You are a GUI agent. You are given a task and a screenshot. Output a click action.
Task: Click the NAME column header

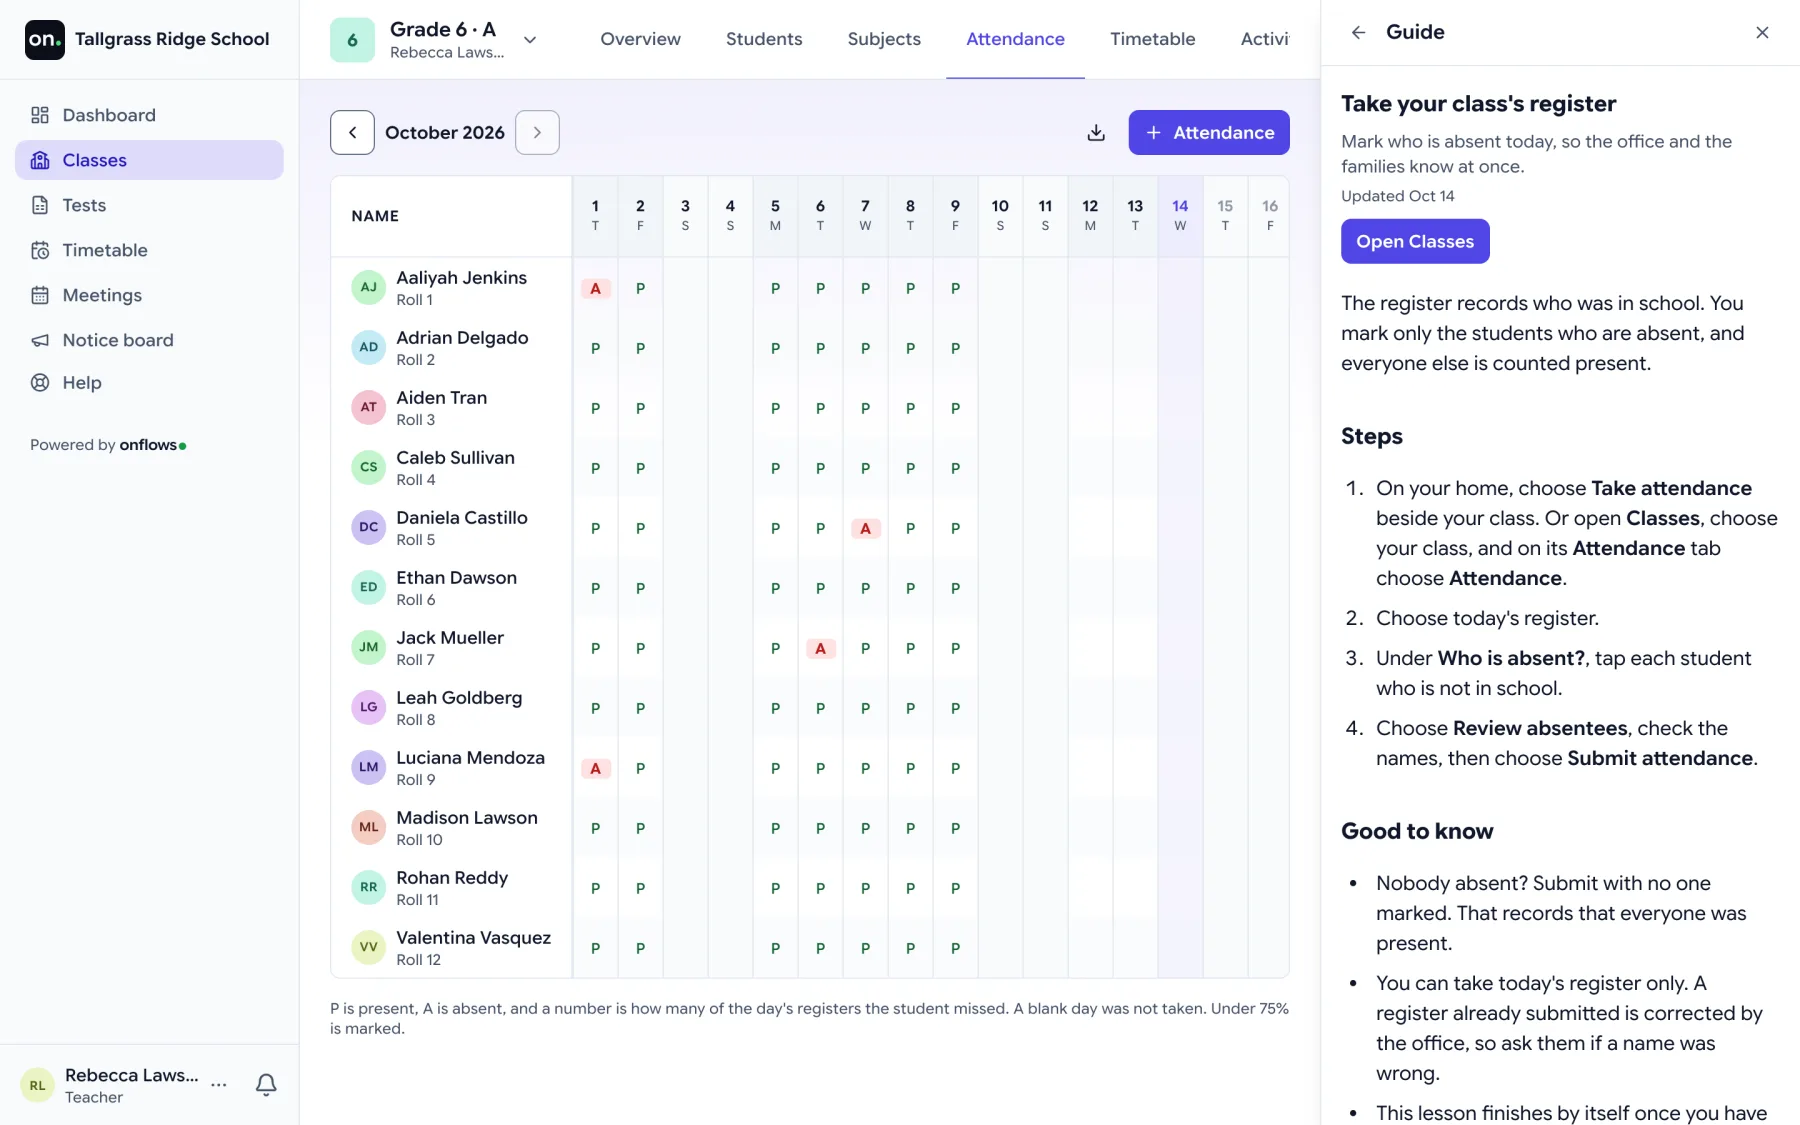coord(375,216)
